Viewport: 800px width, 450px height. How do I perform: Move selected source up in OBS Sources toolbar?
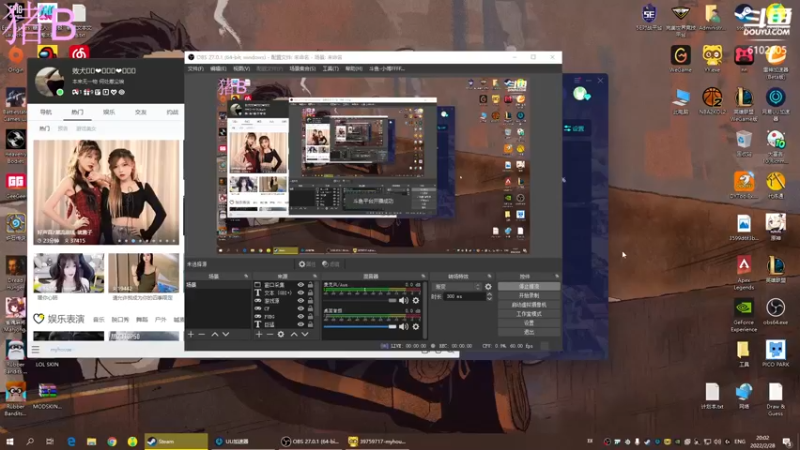pos(294,334)
